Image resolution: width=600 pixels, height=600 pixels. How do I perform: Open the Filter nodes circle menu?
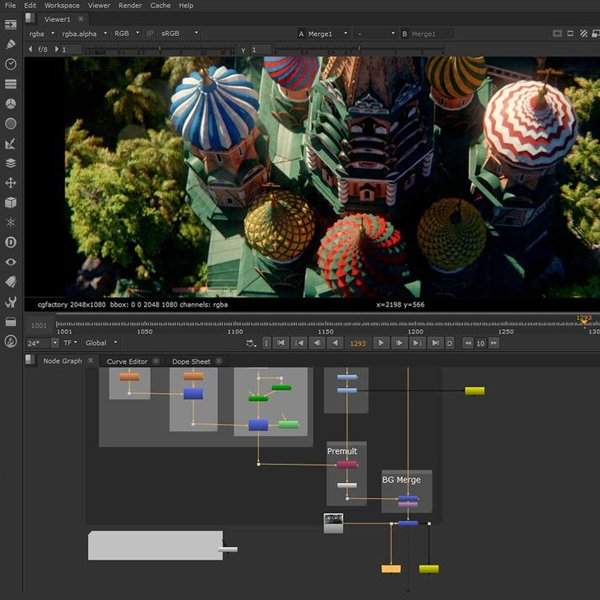point(11,124)
